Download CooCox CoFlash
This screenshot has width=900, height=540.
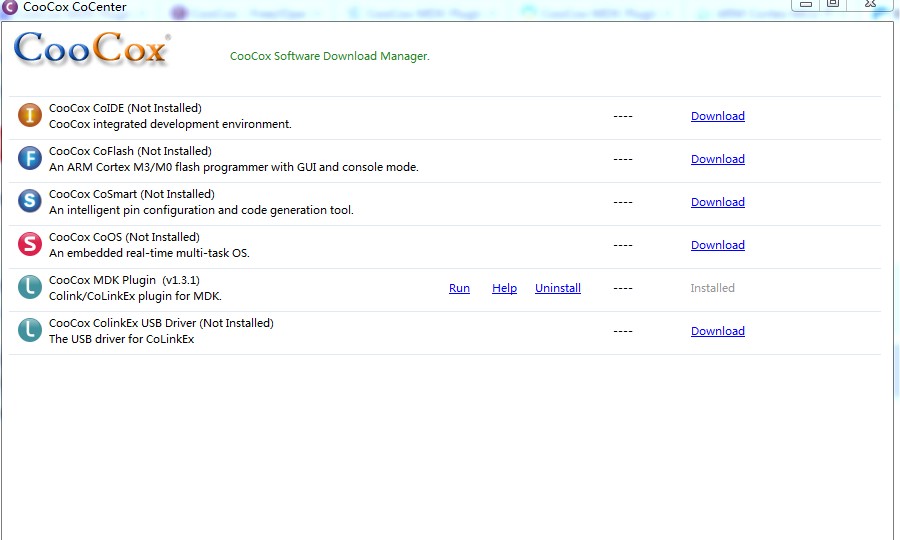pyautogui.click(x=717, y=159)
